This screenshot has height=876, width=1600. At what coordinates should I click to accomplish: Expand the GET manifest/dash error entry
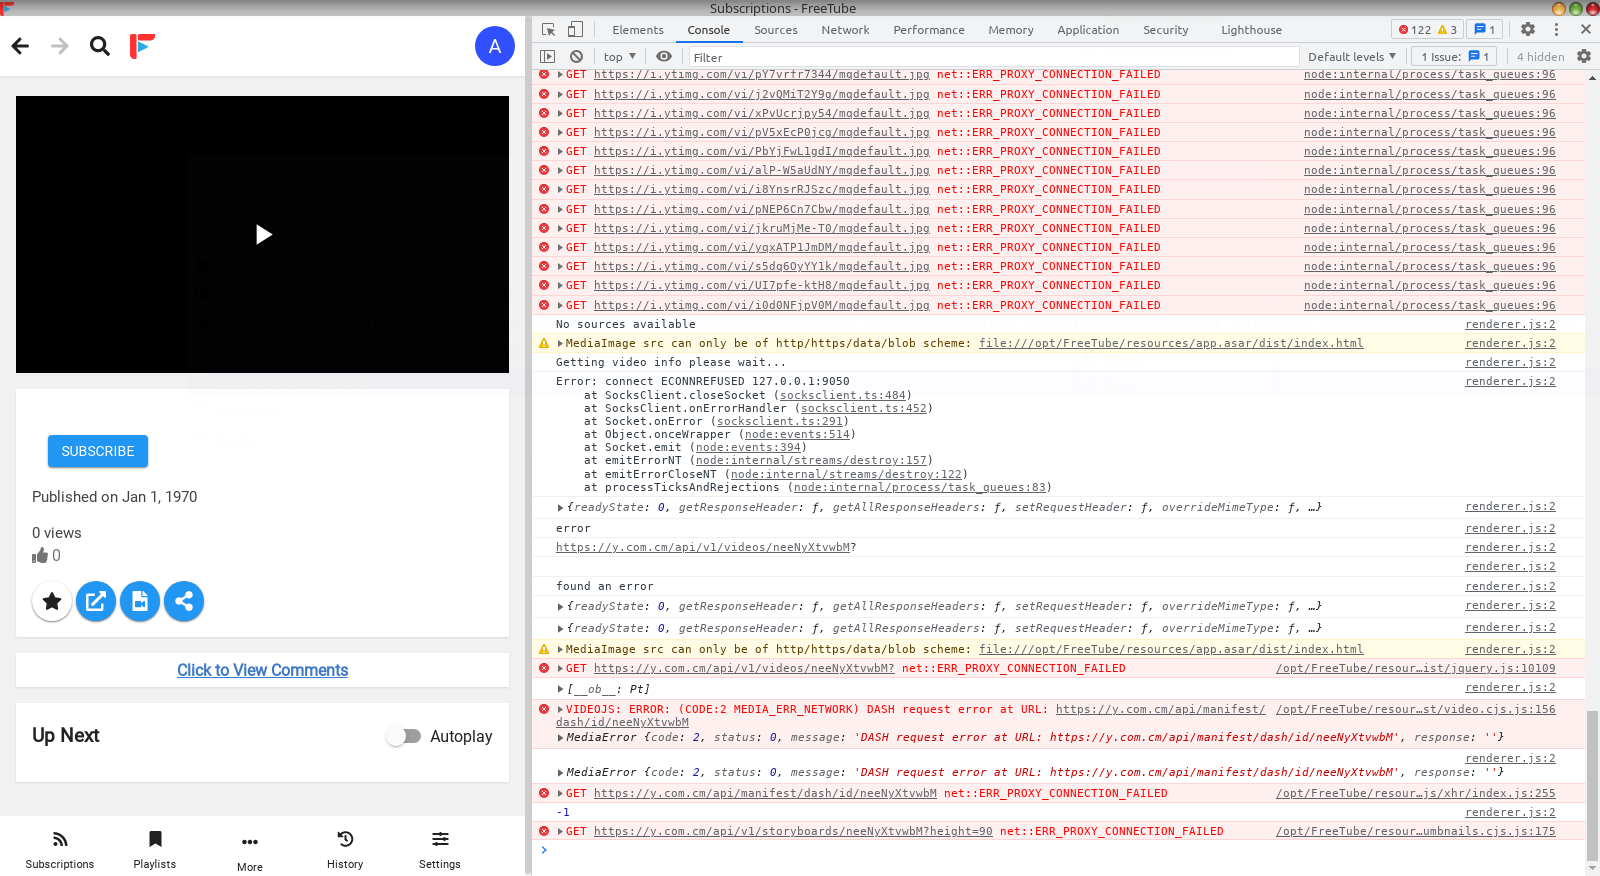(x=561, y=794)
